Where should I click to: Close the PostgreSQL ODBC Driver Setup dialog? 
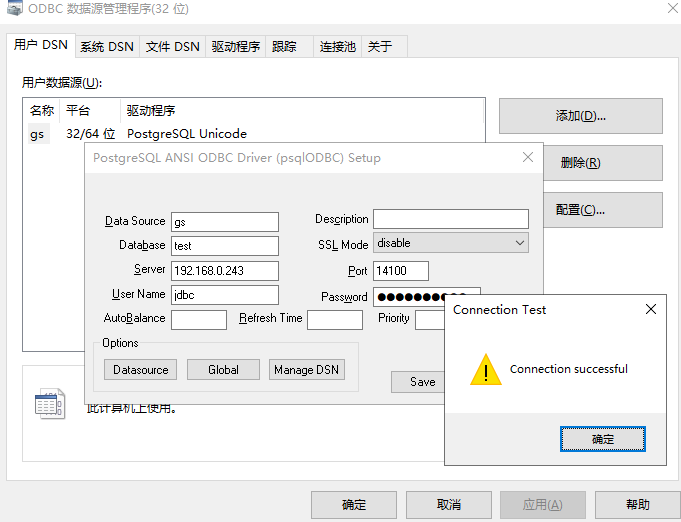[528, 158]
